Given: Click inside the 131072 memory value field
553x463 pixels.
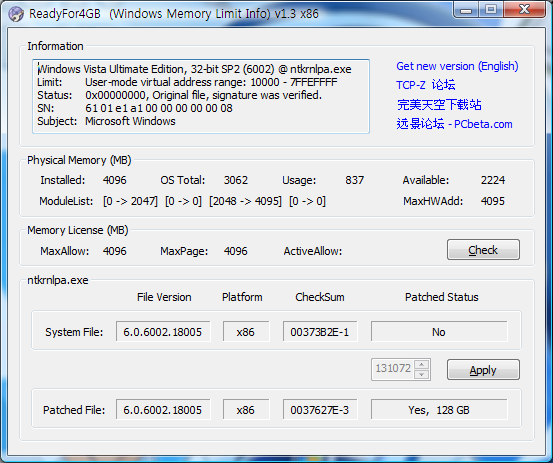Looking at the screenshot, I should 393,369.
